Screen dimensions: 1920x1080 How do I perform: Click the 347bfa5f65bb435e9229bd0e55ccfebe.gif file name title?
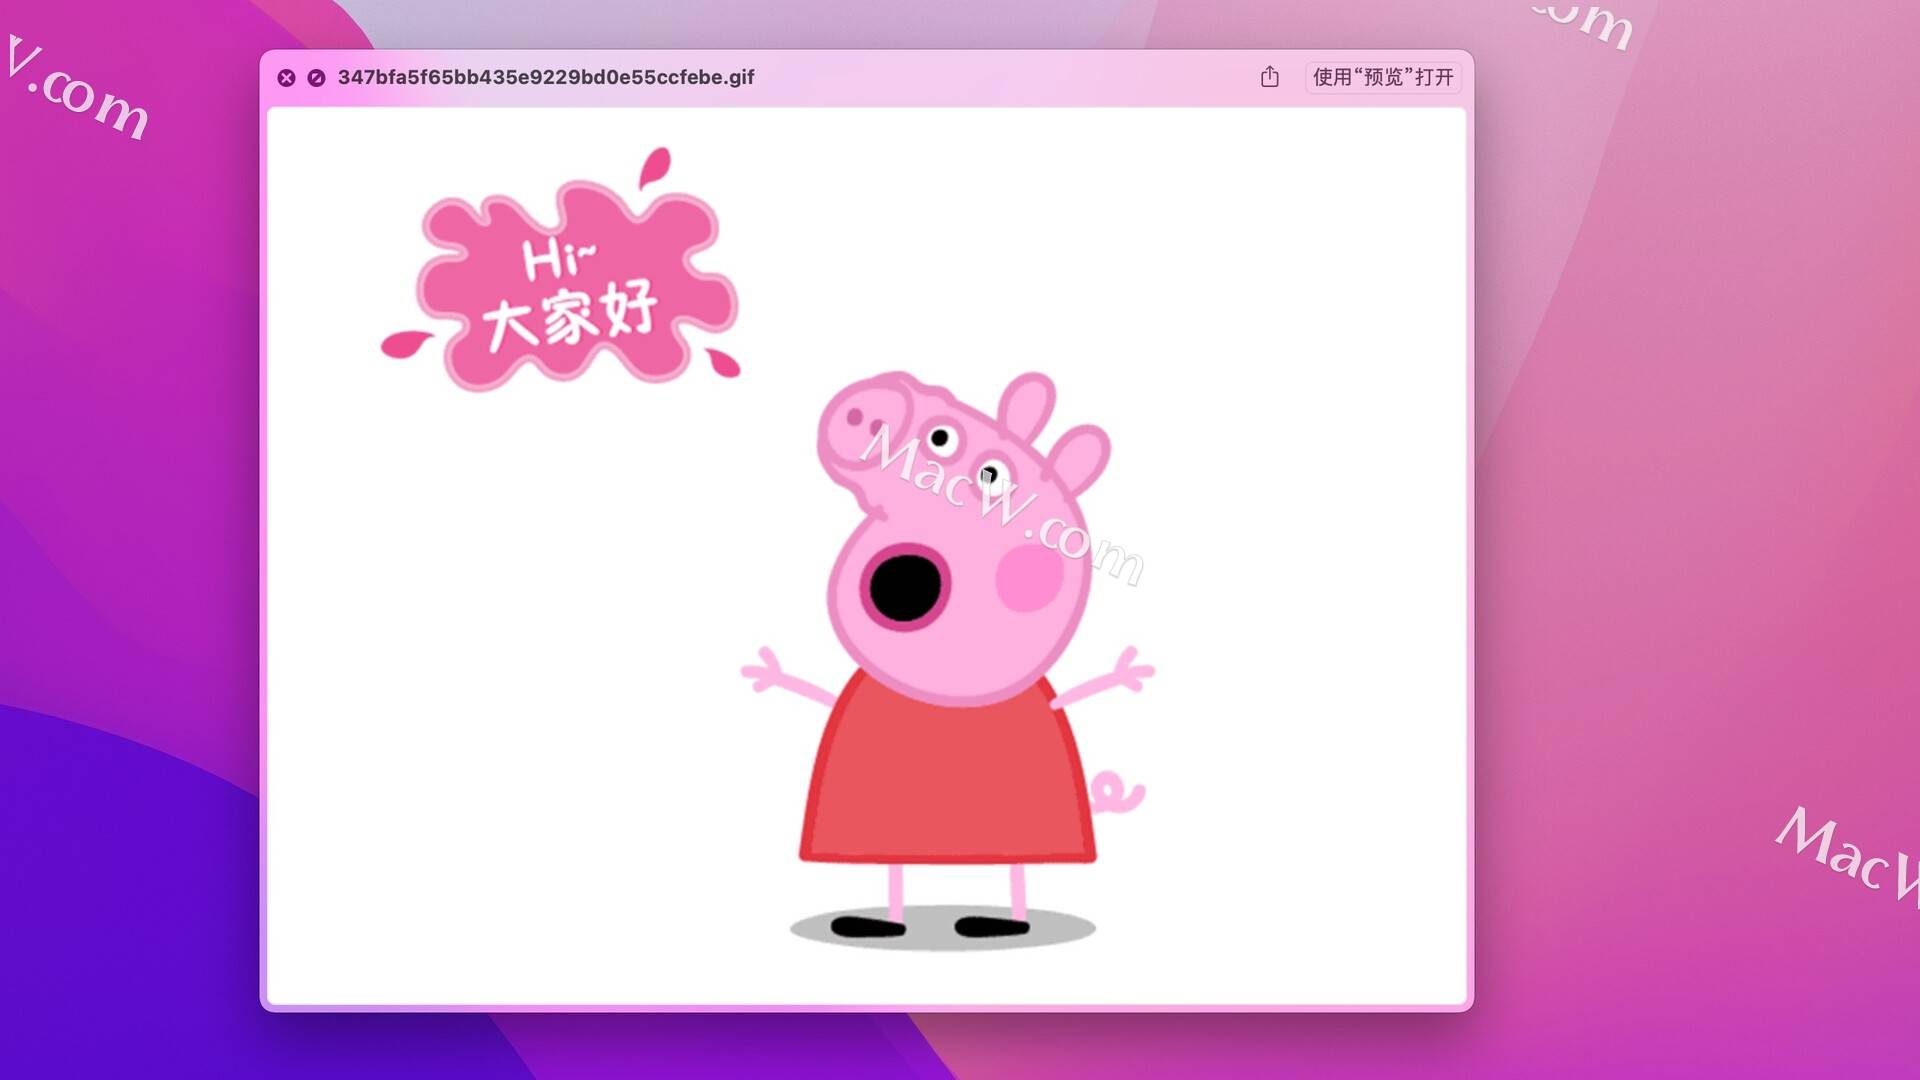[x=546, y=77]
